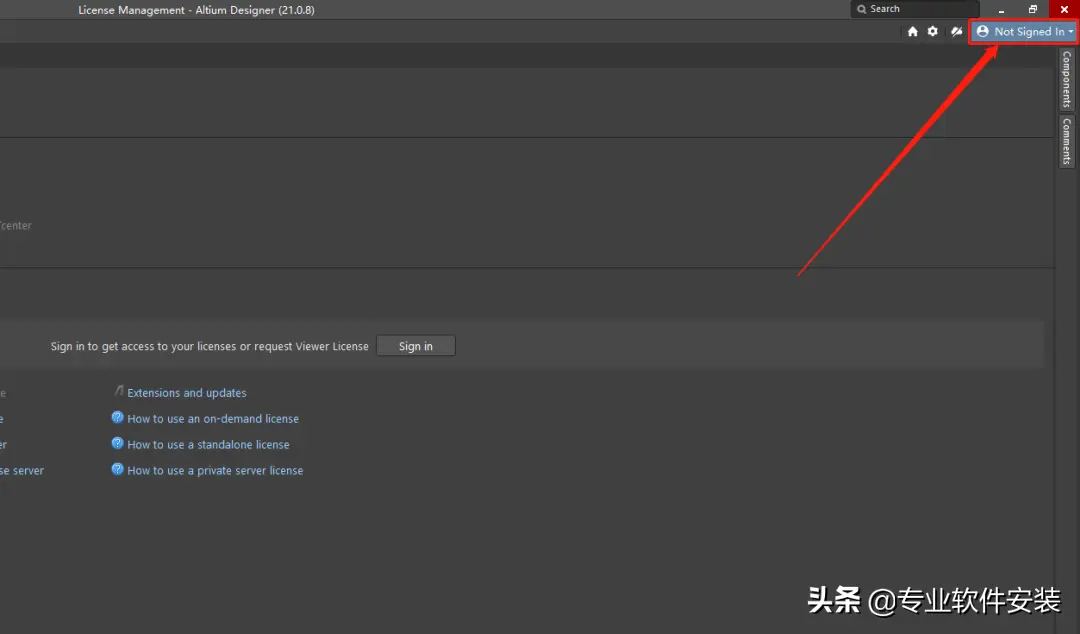Click the help icon beside on-demand license
This screenshot has height=634, width=1080.
118,418
